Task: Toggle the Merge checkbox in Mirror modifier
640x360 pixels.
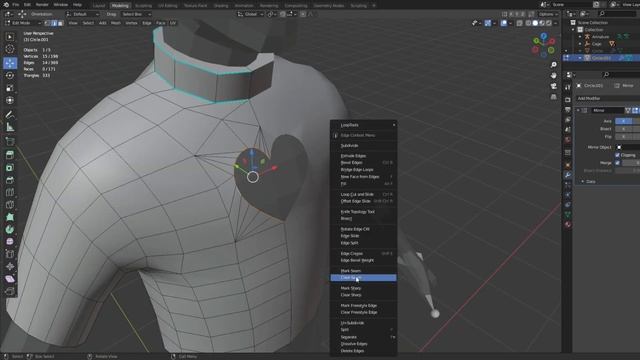Action: pos(618,163)
